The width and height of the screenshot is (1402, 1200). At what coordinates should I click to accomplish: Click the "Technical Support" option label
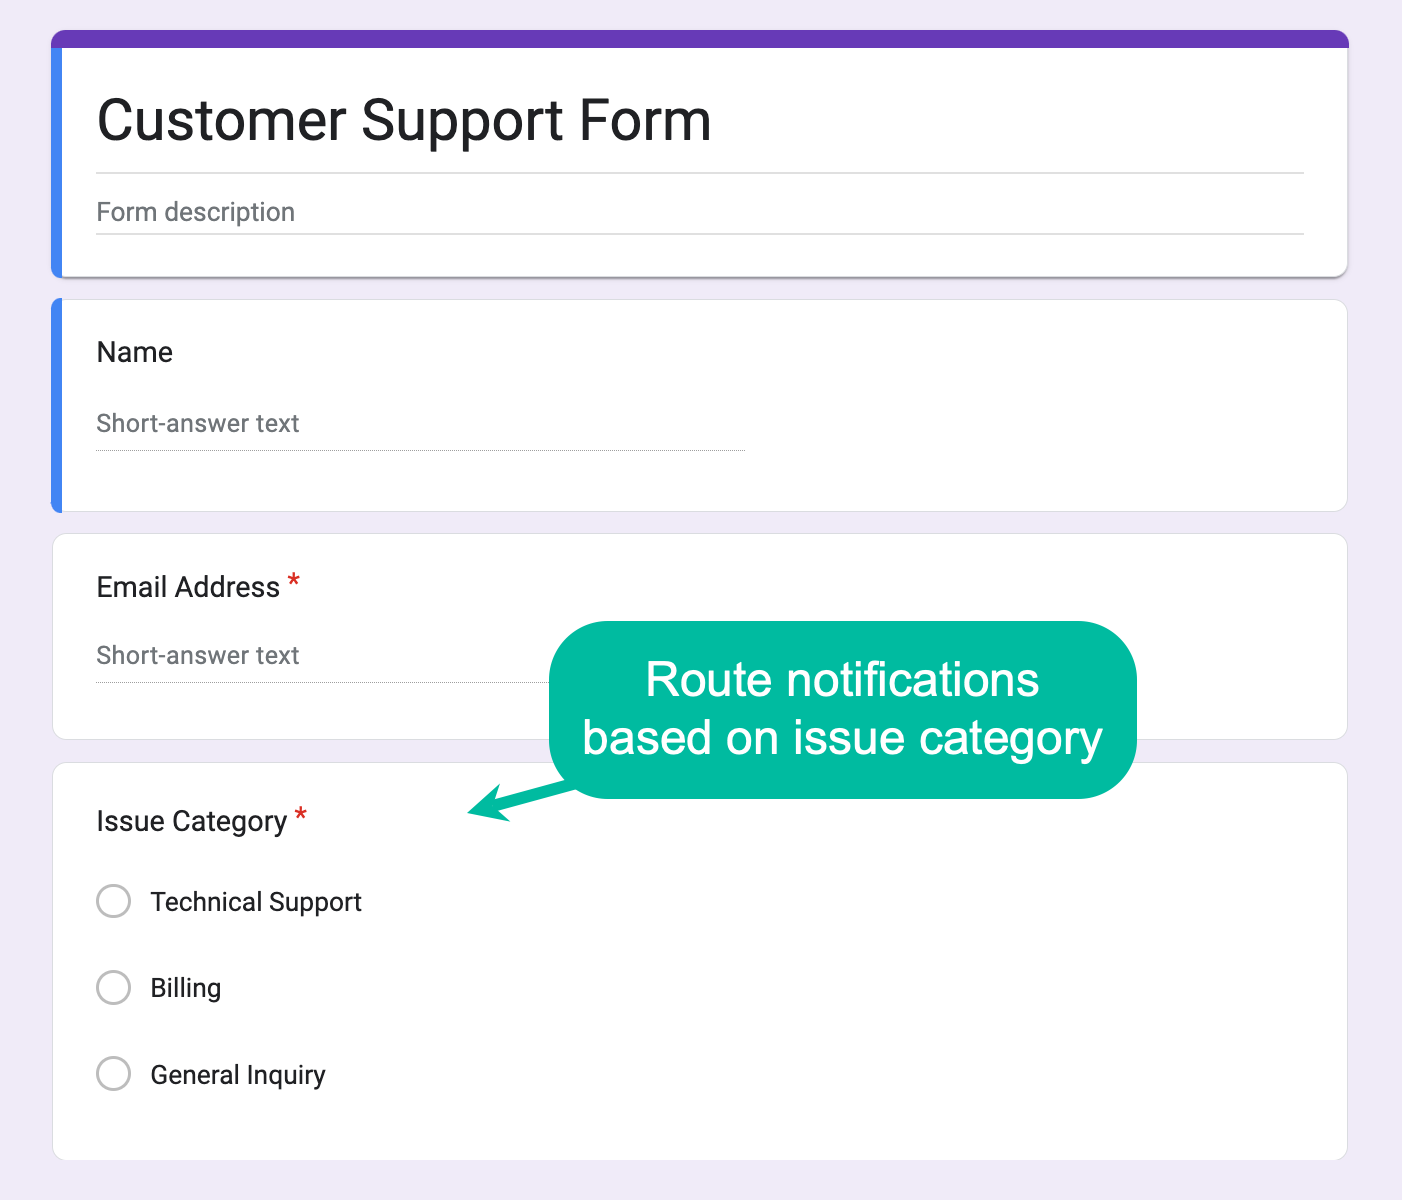click(256, 902)
